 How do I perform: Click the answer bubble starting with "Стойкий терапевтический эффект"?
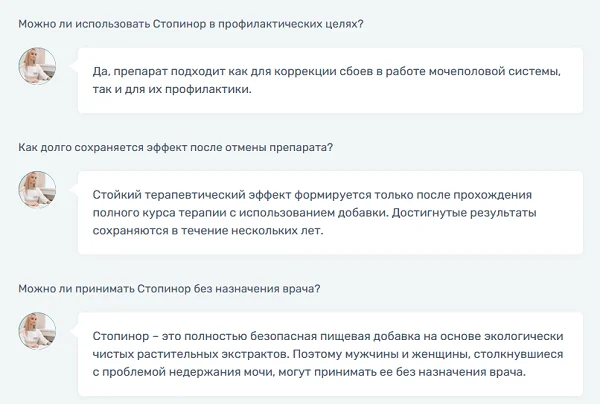pyautogui.click(x=330, y=212)
